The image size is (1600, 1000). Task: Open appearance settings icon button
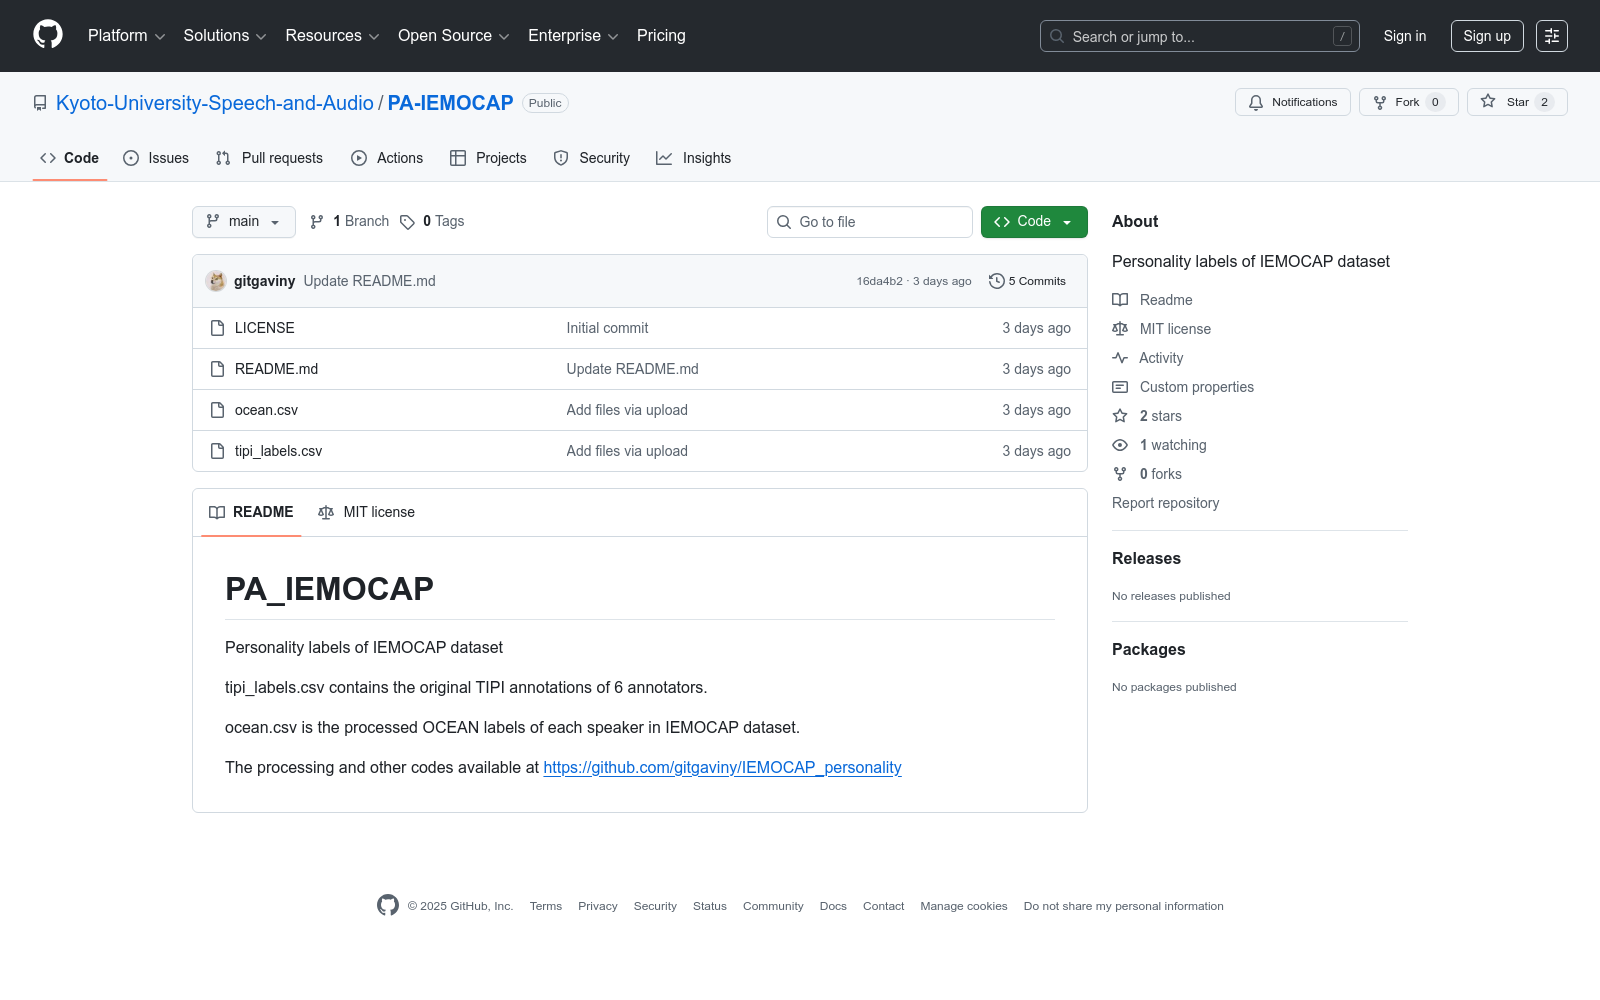click(x=1552, y=36)
